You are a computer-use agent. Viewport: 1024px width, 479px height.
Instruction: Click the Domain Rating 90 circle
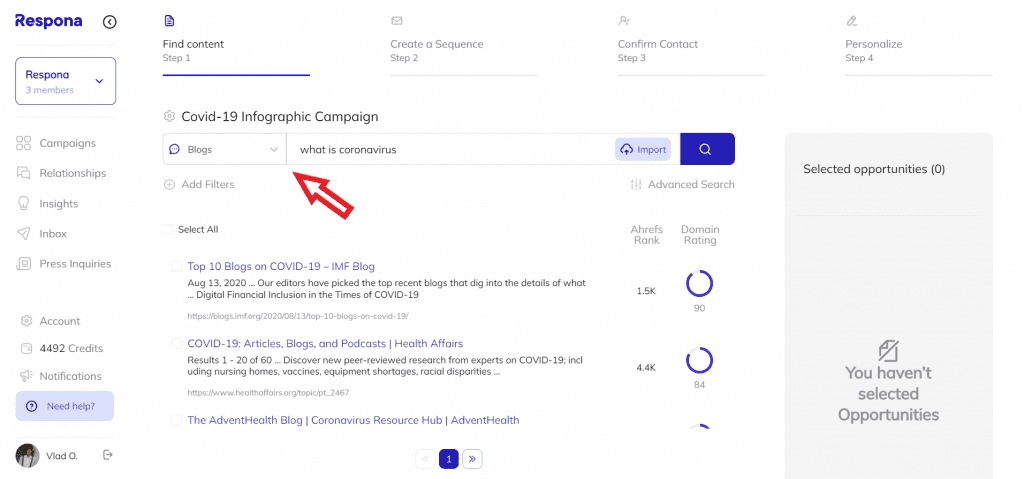[x=699, y=284]
